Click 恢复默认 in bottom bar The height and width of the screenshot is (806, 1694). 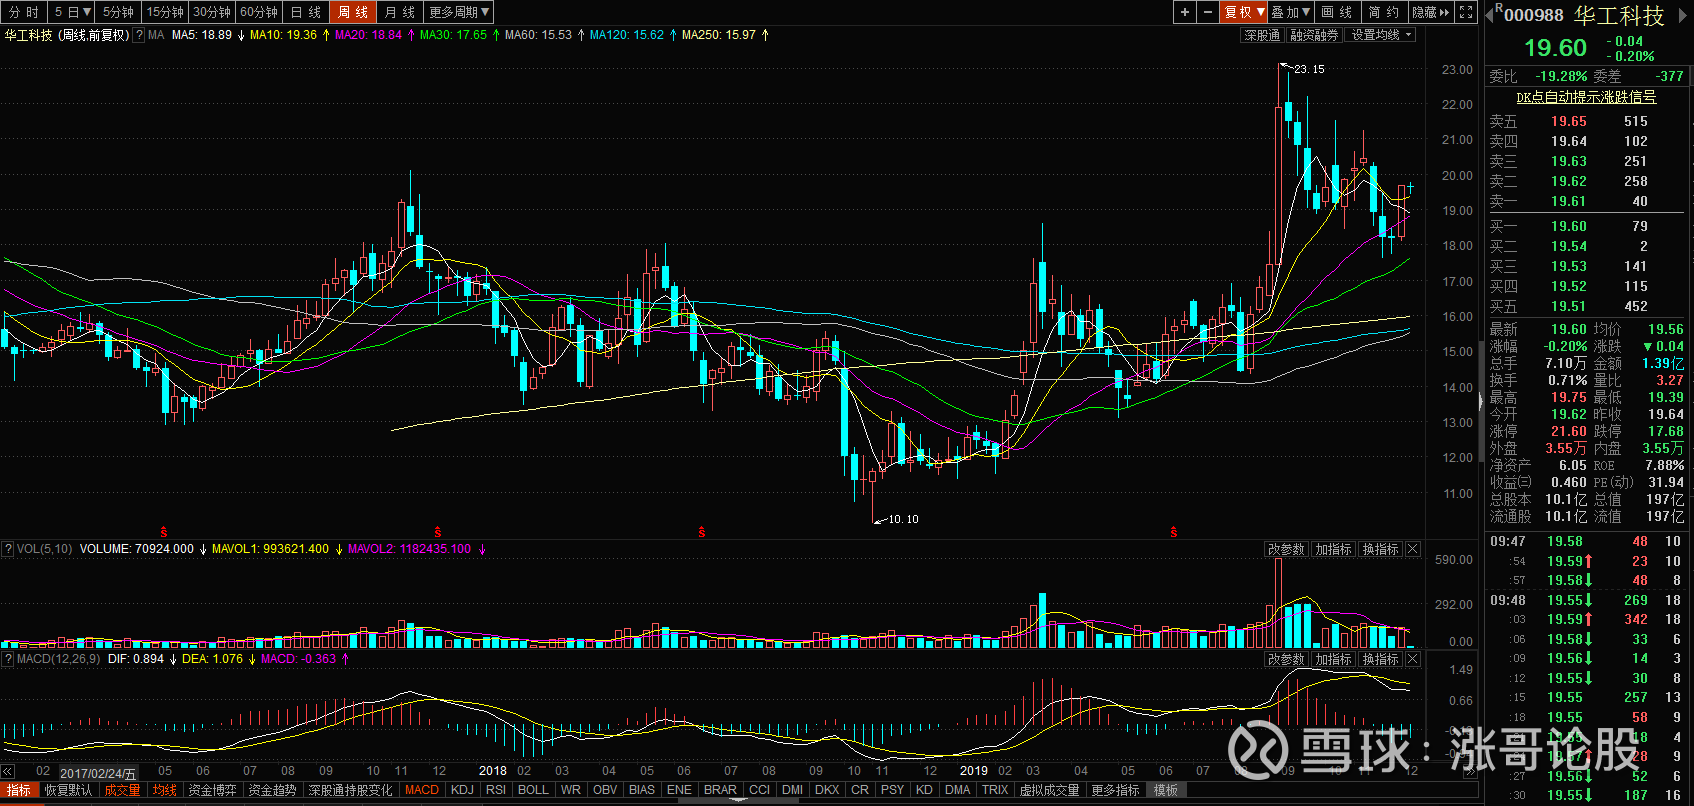[x=68, y=790]
